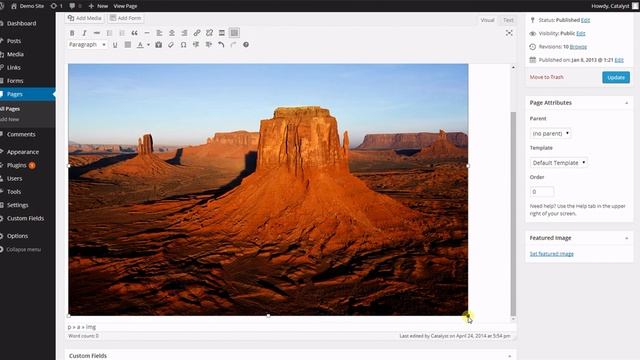Align content to the right
The image size is (640, 360).
tap(184, 33)
